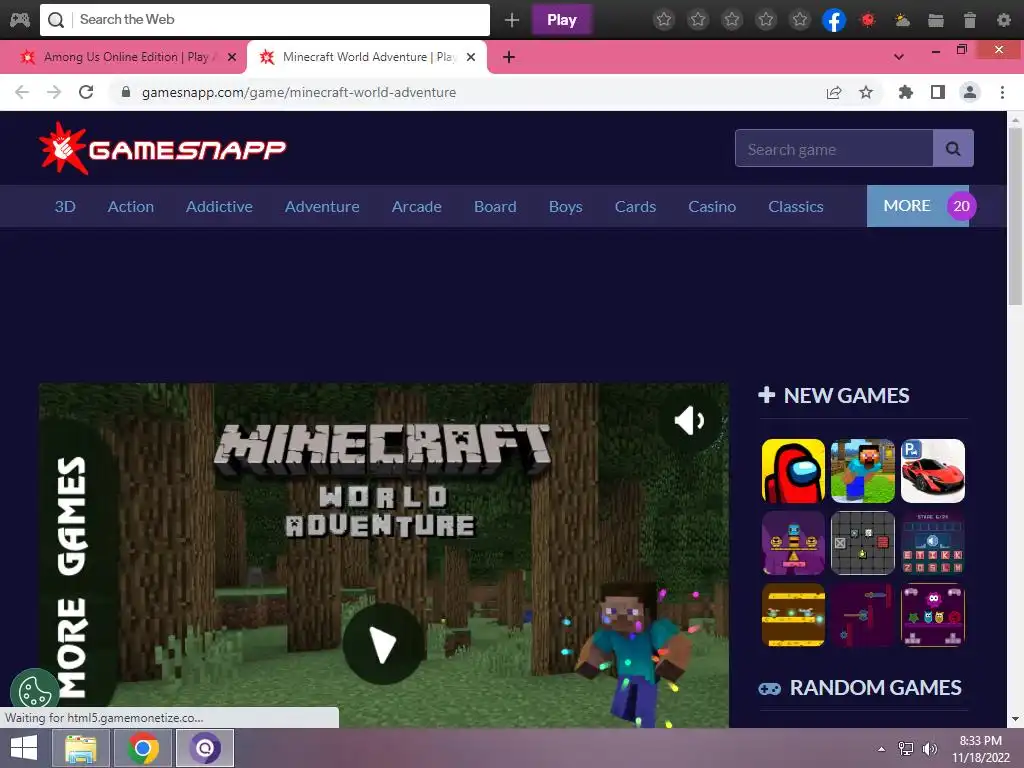1024x768 pixels.
Task: Open the user profile icon
Action: coord(970,92)
